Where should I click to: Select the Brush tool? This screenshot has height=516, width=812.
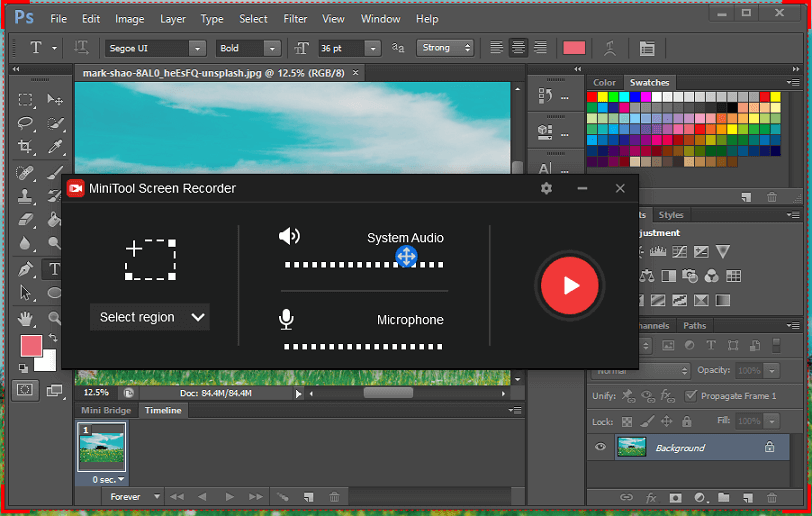click(x=54, y=172)
